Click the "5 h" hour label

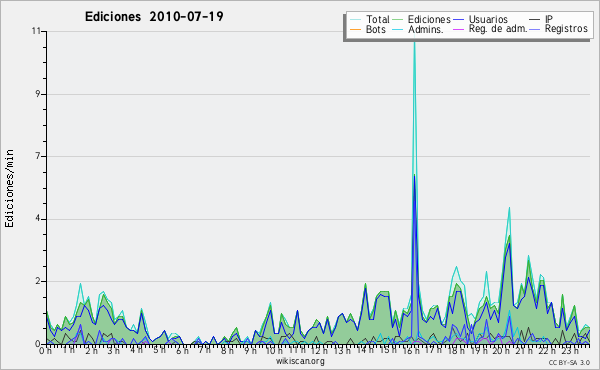(x=159, y=350)
